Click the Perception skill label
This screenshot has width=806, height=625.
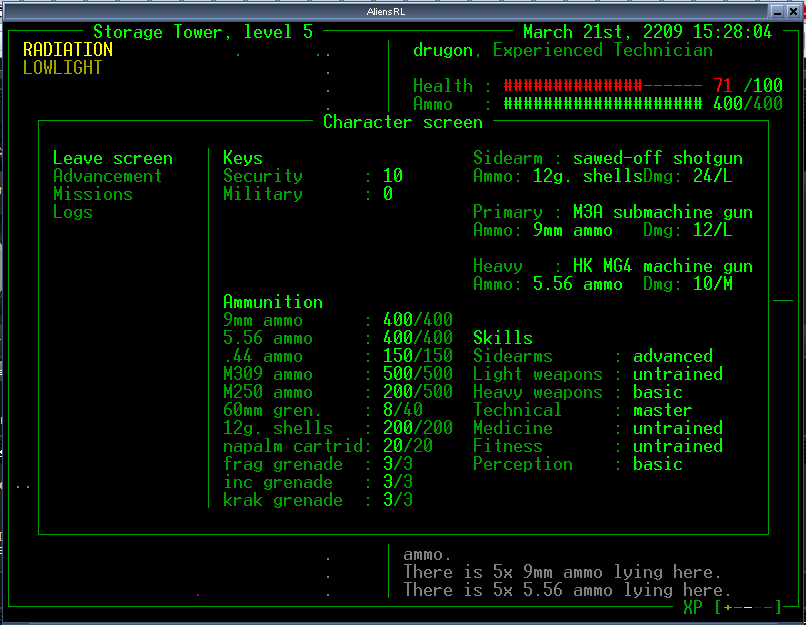(x=523, y=464)
